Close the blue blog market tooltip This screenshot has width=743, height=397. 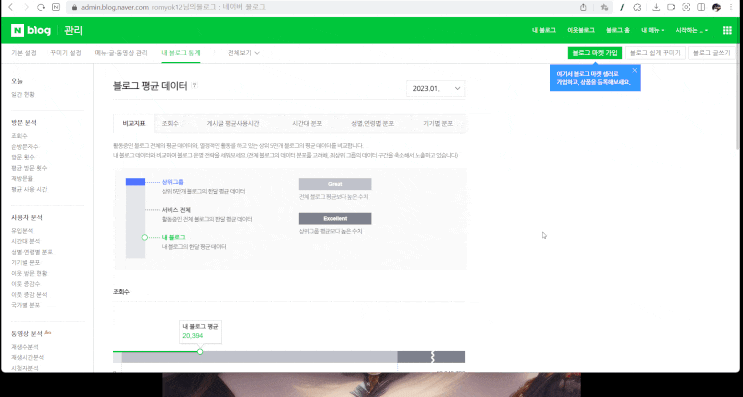(x=634, y=70)
